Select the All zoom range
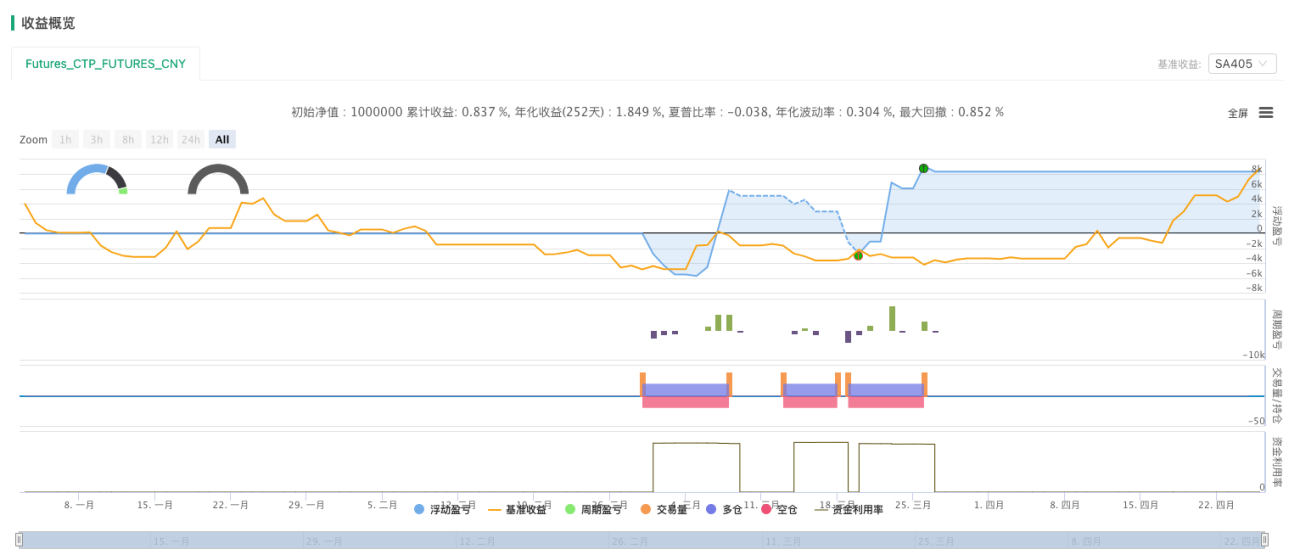1300x560 pixels. tap(222, 140)
